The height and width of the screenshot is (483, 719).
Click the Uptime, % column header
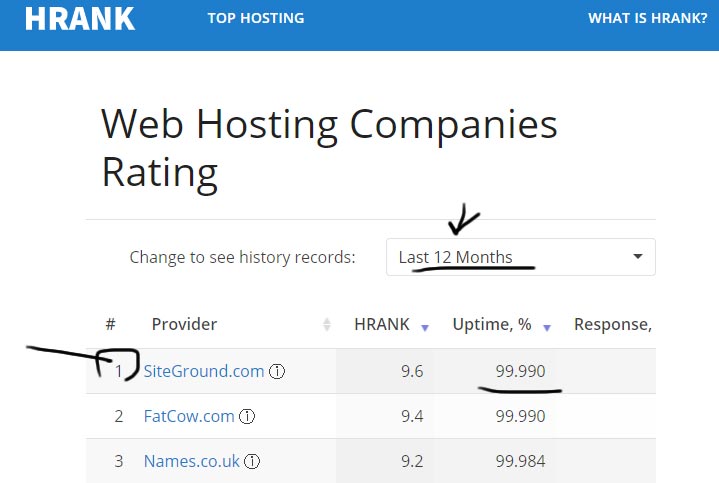coord(492,324)
